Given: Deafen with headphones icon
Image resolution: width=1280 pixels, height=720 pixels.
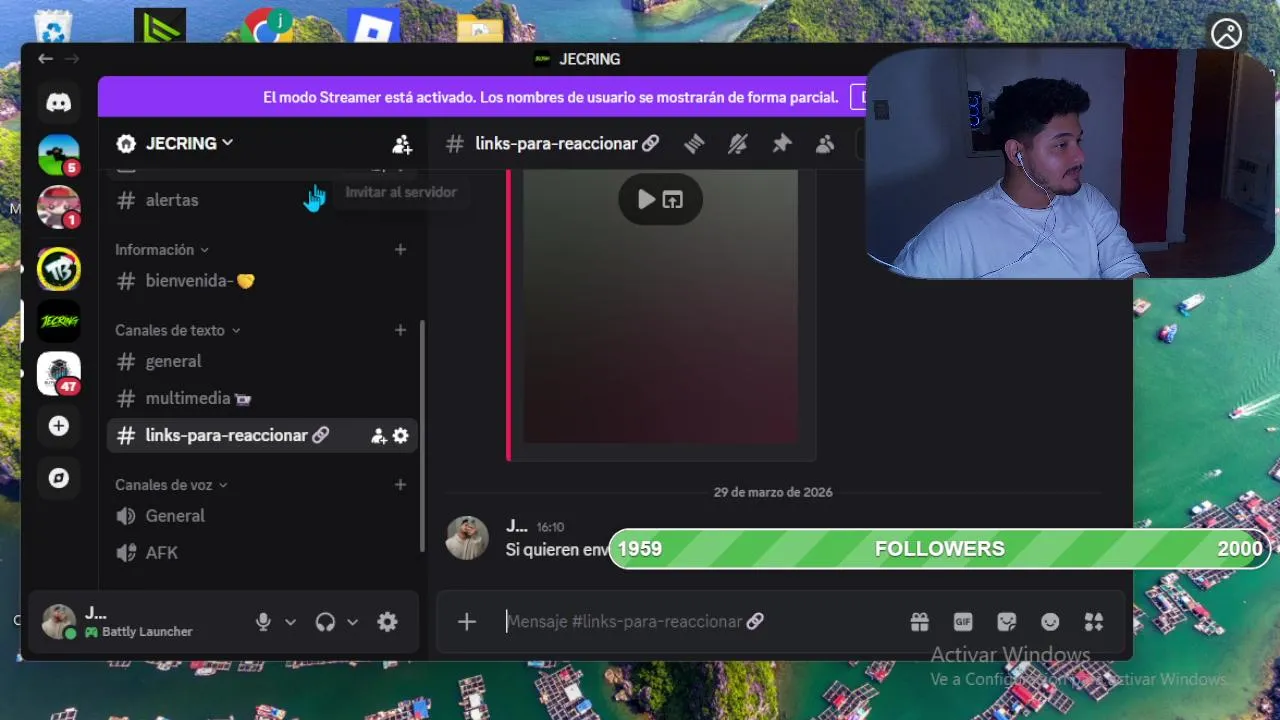Looking at the screenshot, I should (x=325, y=622).
